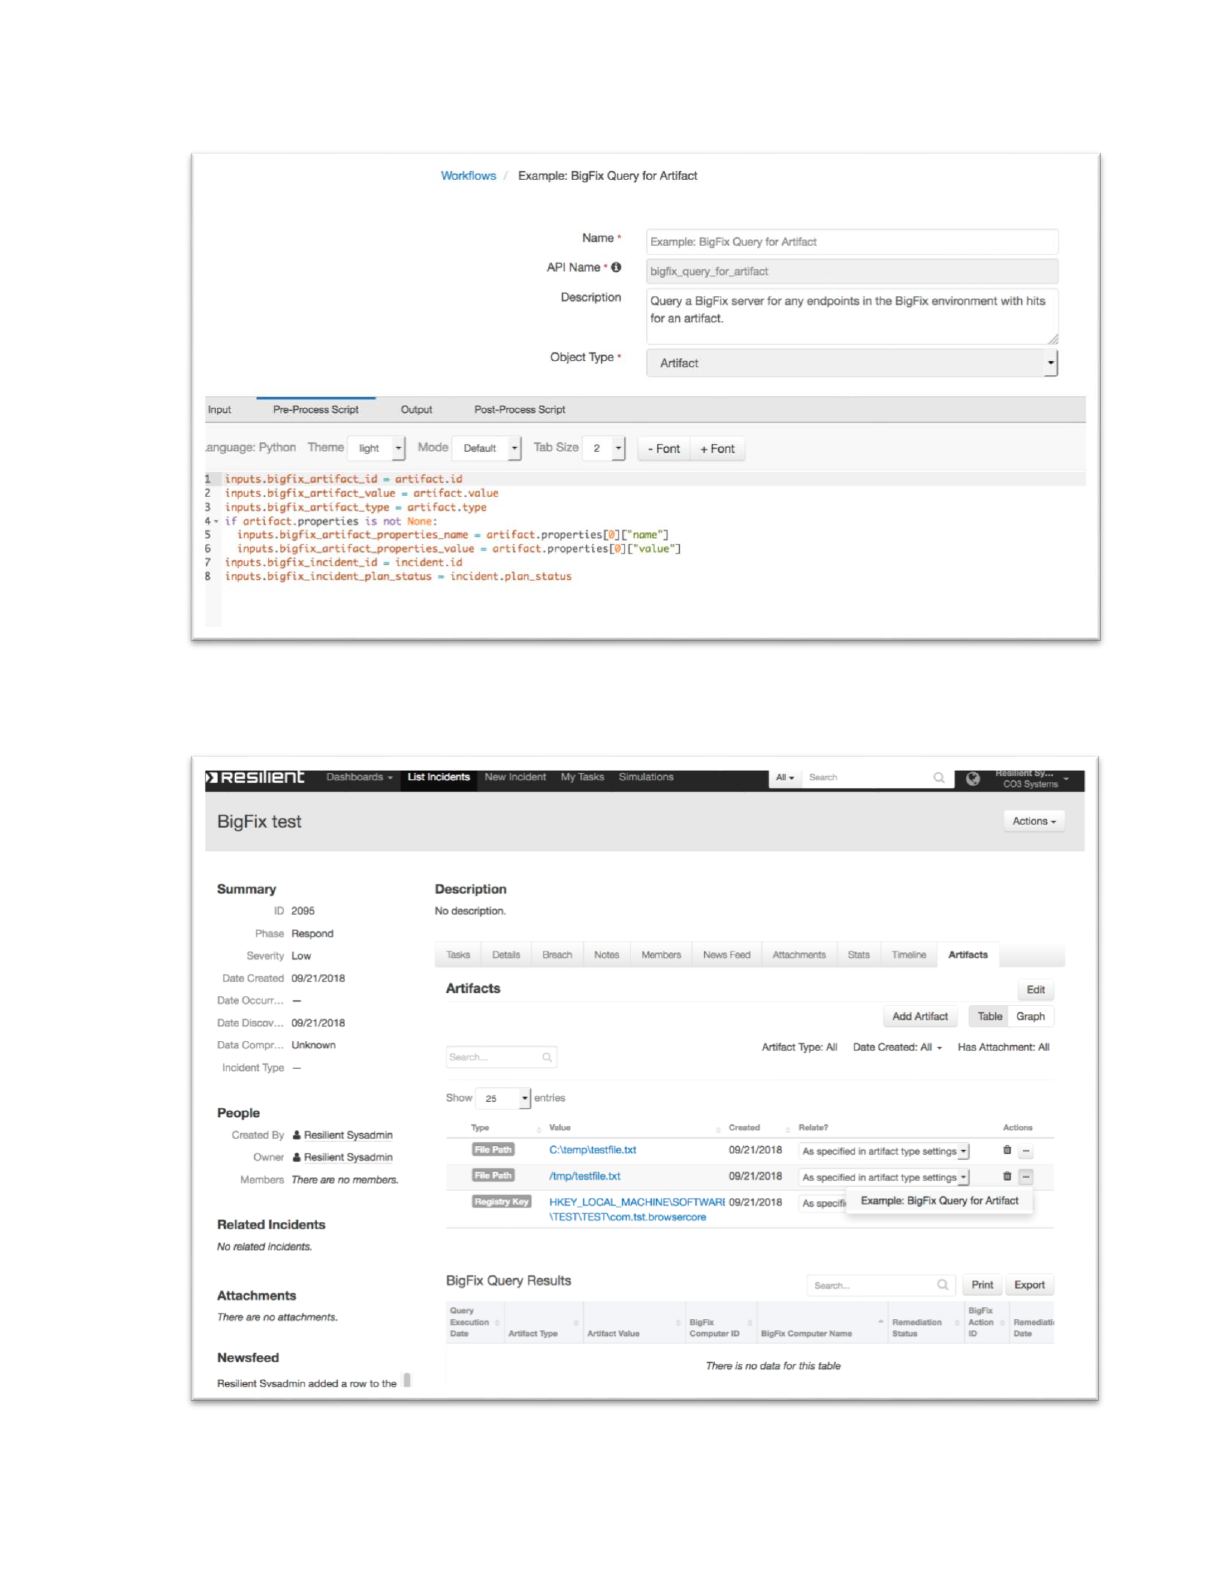Image resolution: width=1224 pixels, height=1584 pixels.
Task: Click the Owner user icon
Action: point(297,1157)
